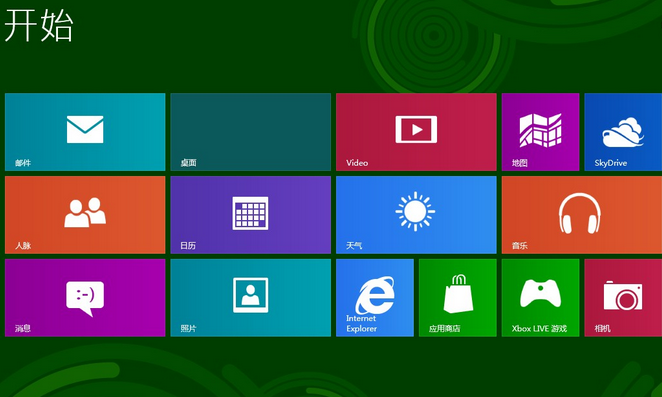Open the Calendar tile (日历)
This screenshot has height=397, width=662.
(250, 215)
